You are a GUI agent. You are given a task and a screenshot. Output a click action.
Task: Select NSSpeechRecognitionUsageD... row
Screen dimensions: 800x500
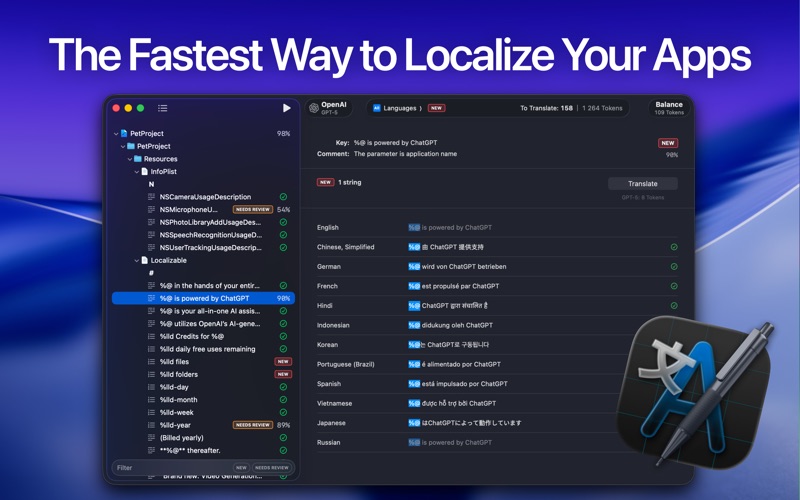(x=203, y=235)
